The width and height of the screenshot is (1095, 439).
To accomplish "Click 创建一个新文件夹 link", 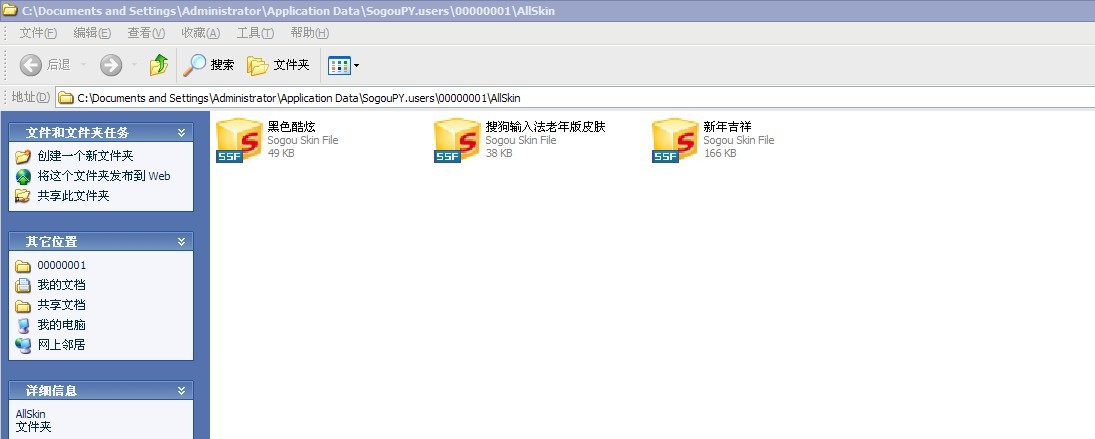I will click(85, 156).
